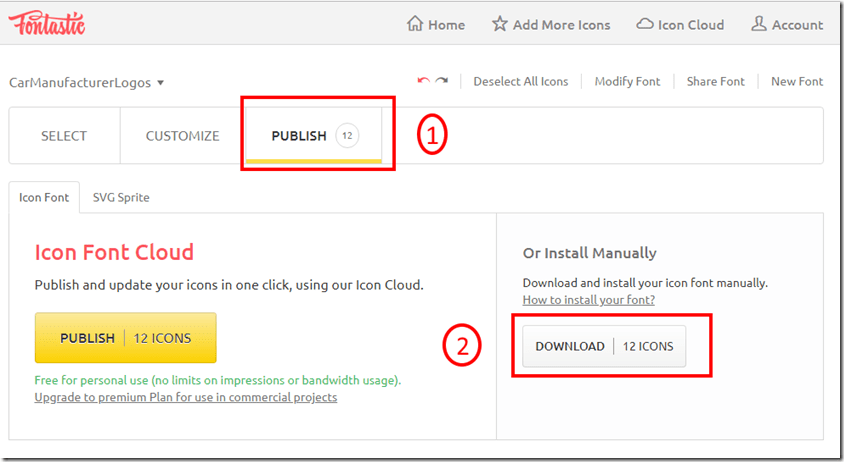Switch to the CUSTOMIZE tab
844x462 pixels.
pyautogui.click(x=182, y=136)
